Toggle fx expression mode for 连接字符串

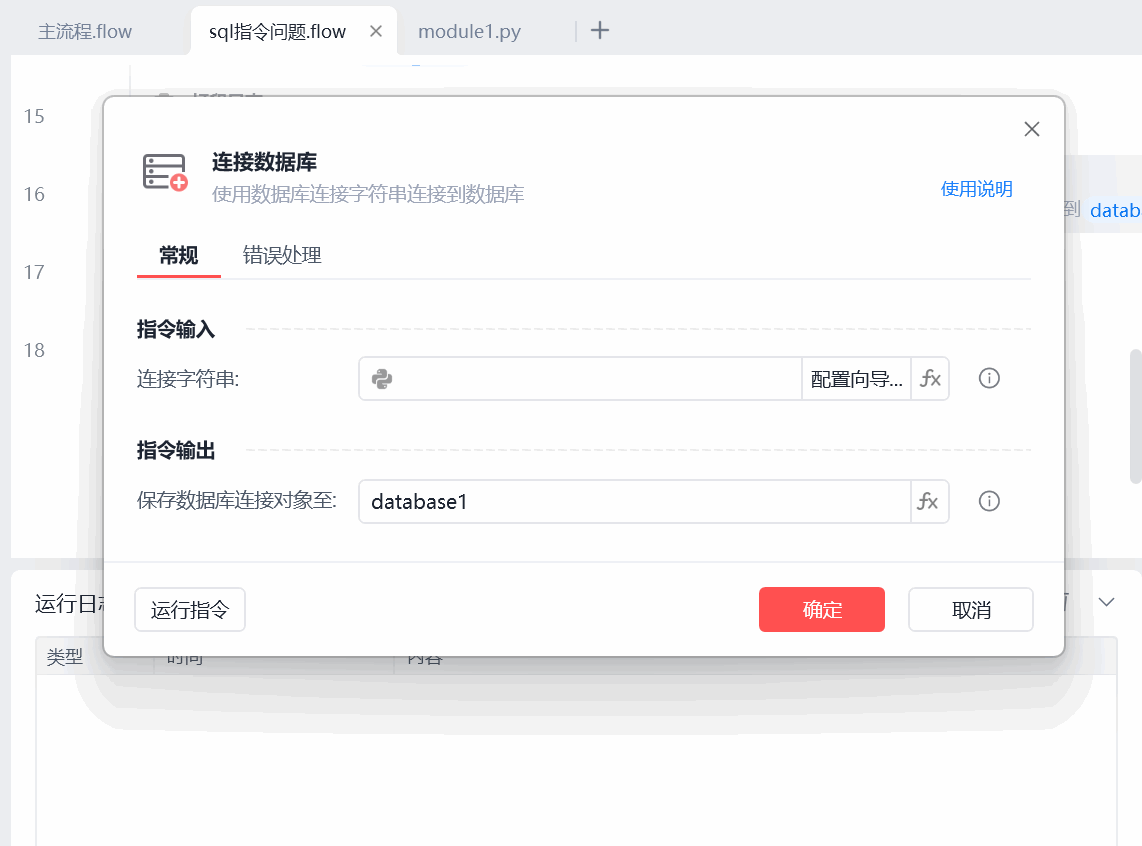click(930, 379)
